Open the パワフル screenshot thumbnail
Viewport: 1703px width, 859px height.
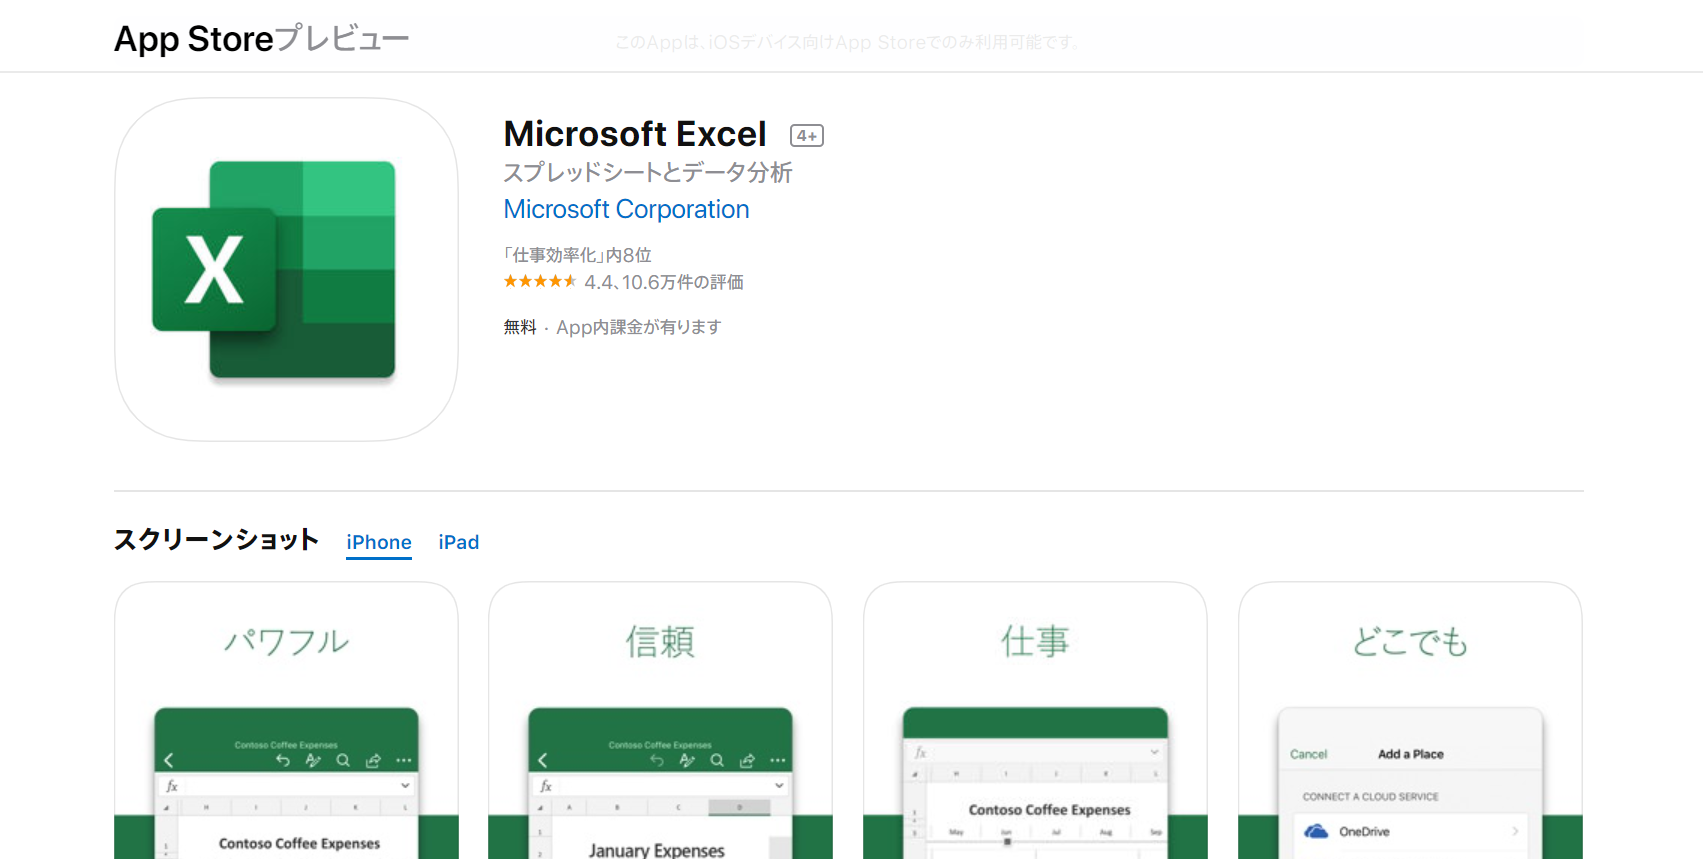tap(286, 720)
